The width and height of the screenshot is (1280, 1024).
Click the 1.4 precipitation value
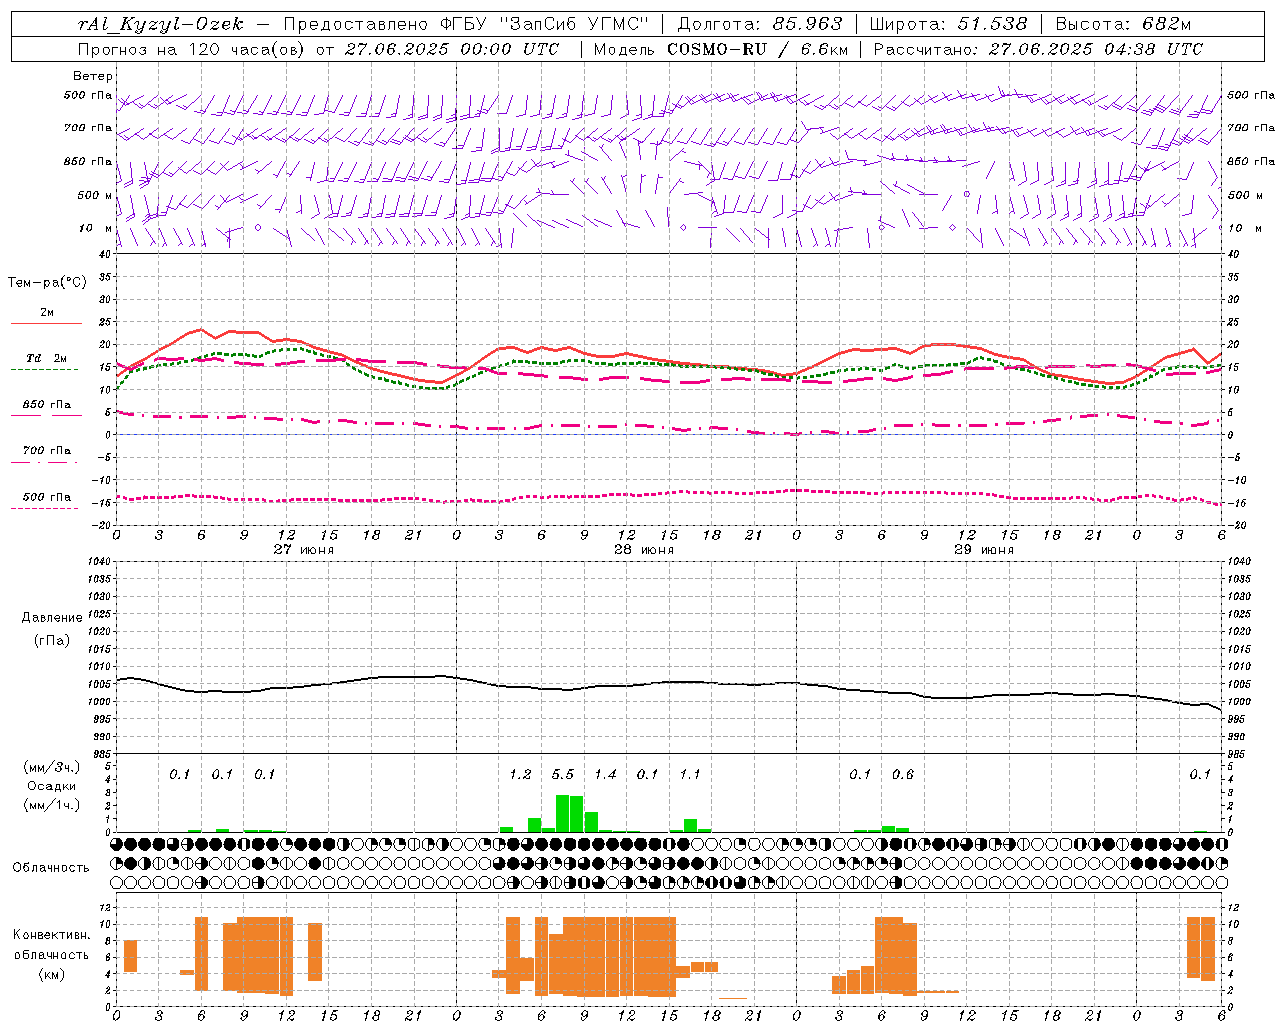(605, 775)
